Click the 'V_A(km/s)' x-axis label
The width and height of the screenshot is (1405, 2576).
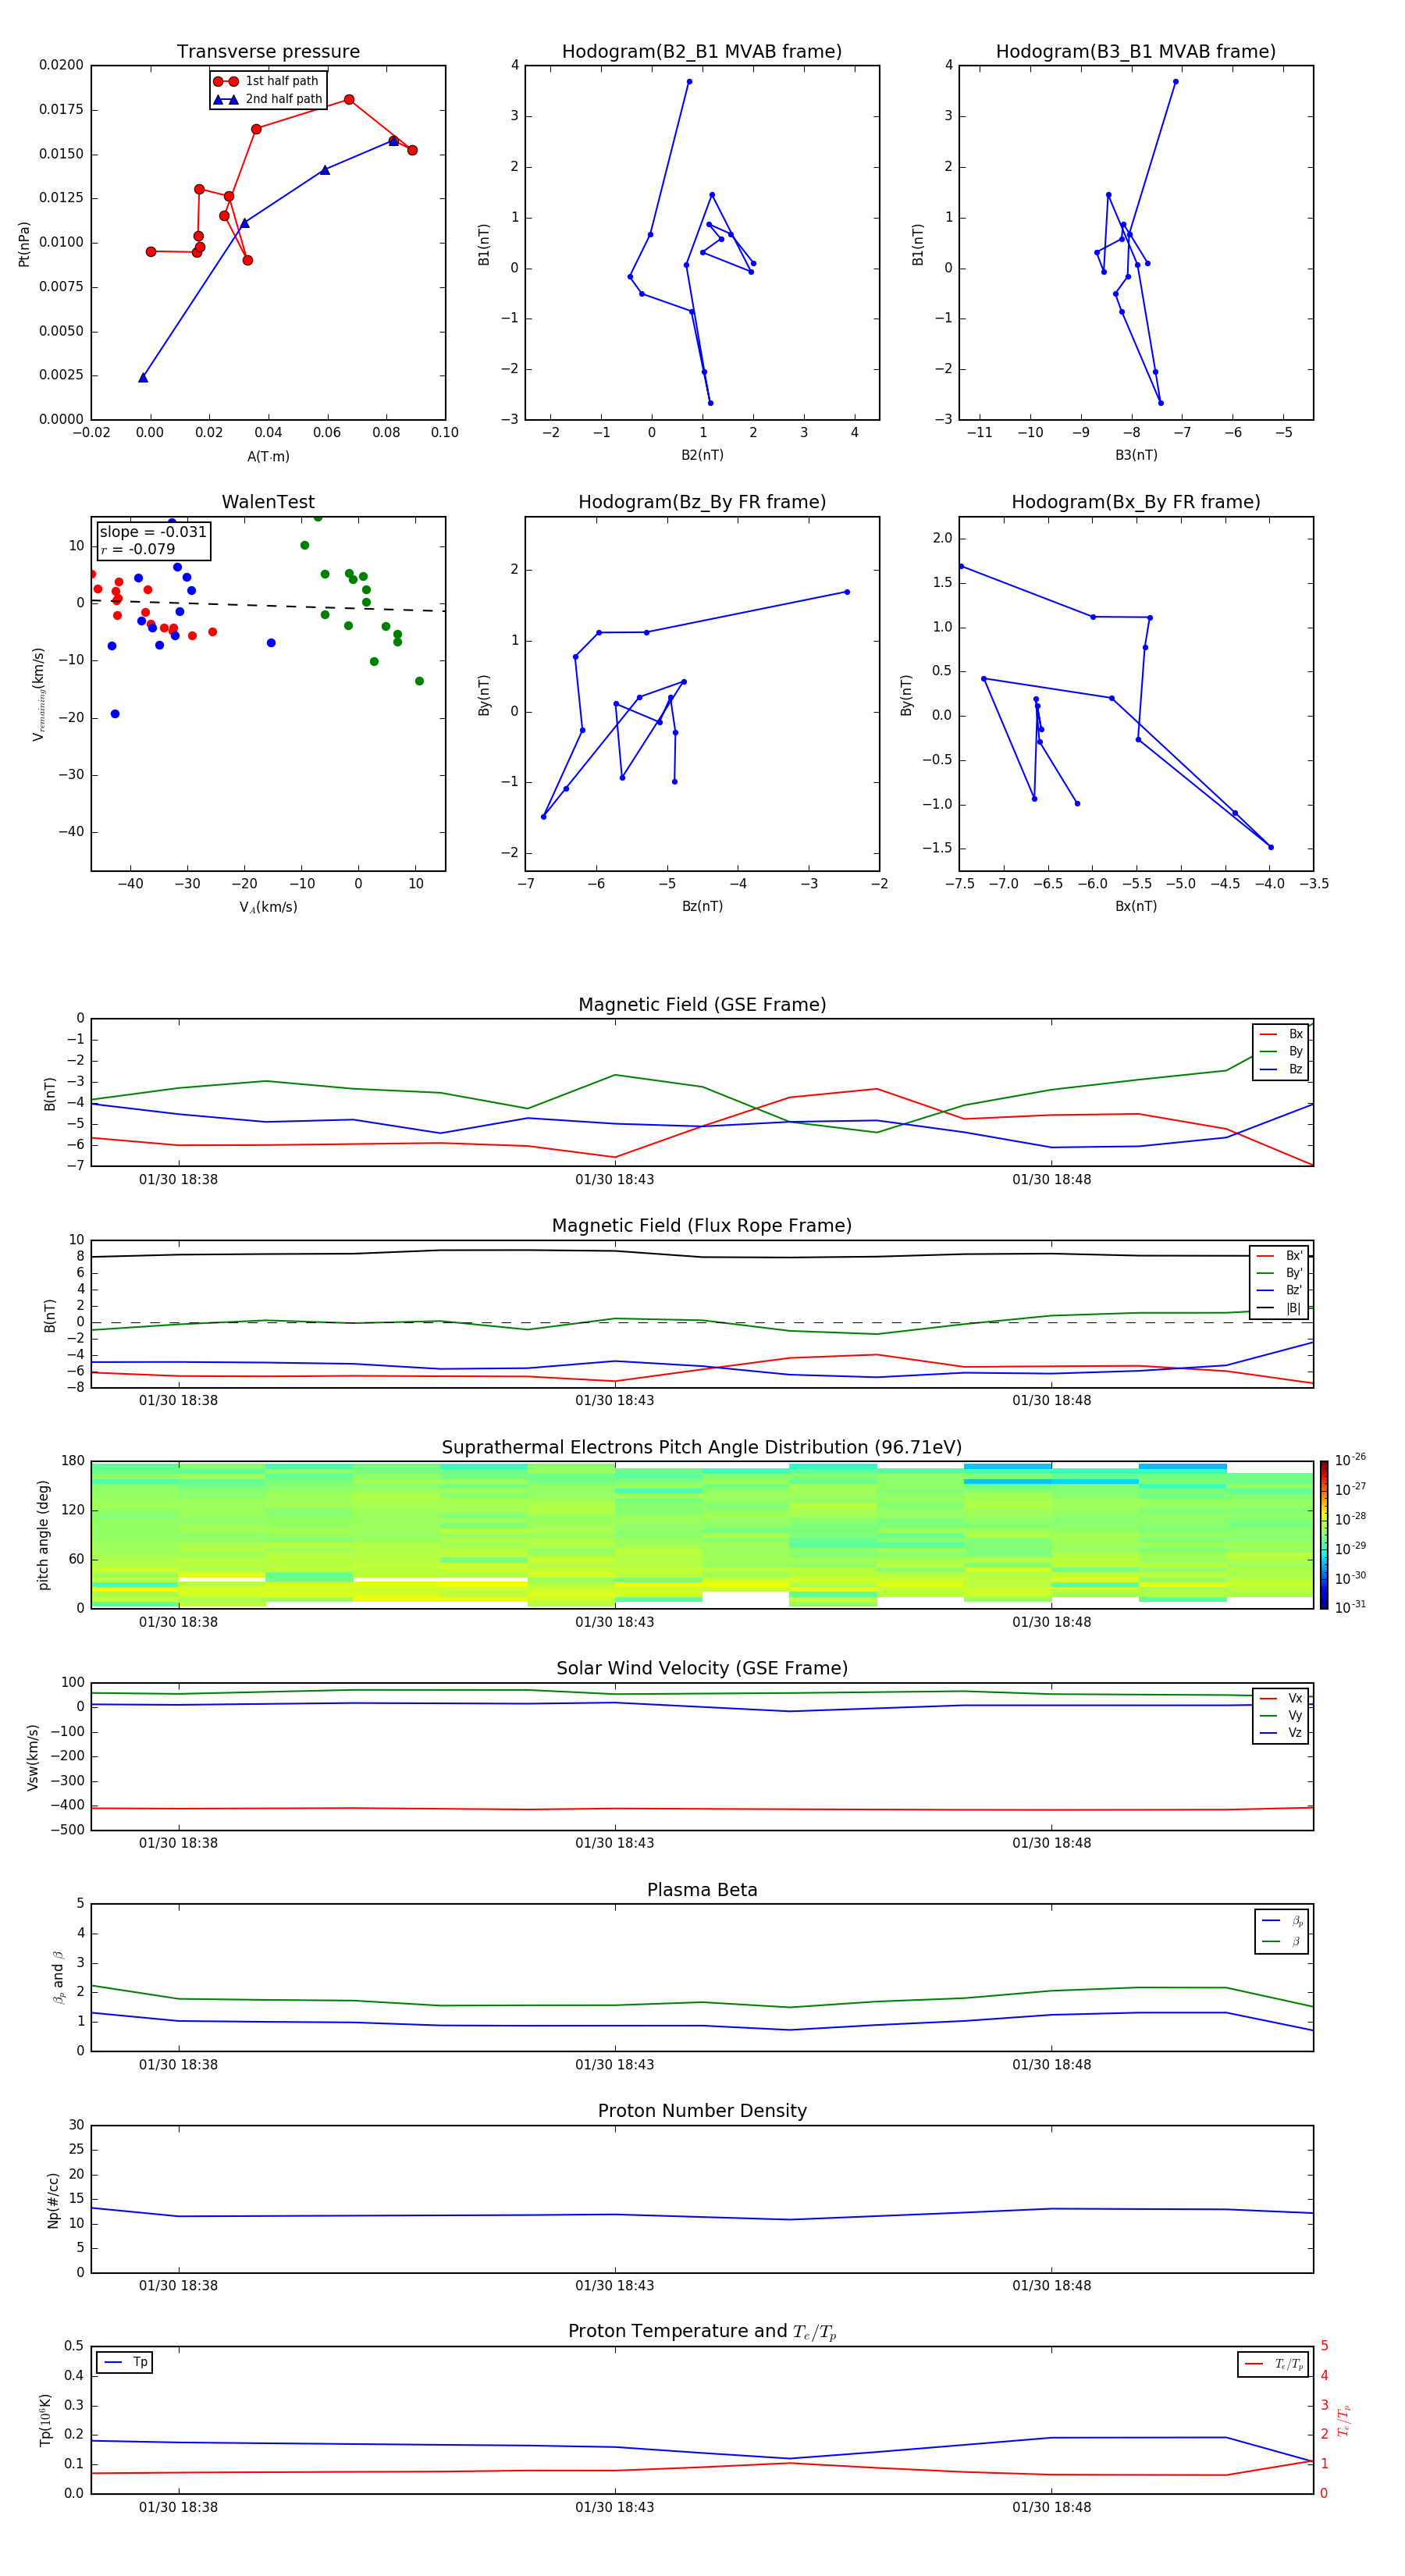click(268, 907)
